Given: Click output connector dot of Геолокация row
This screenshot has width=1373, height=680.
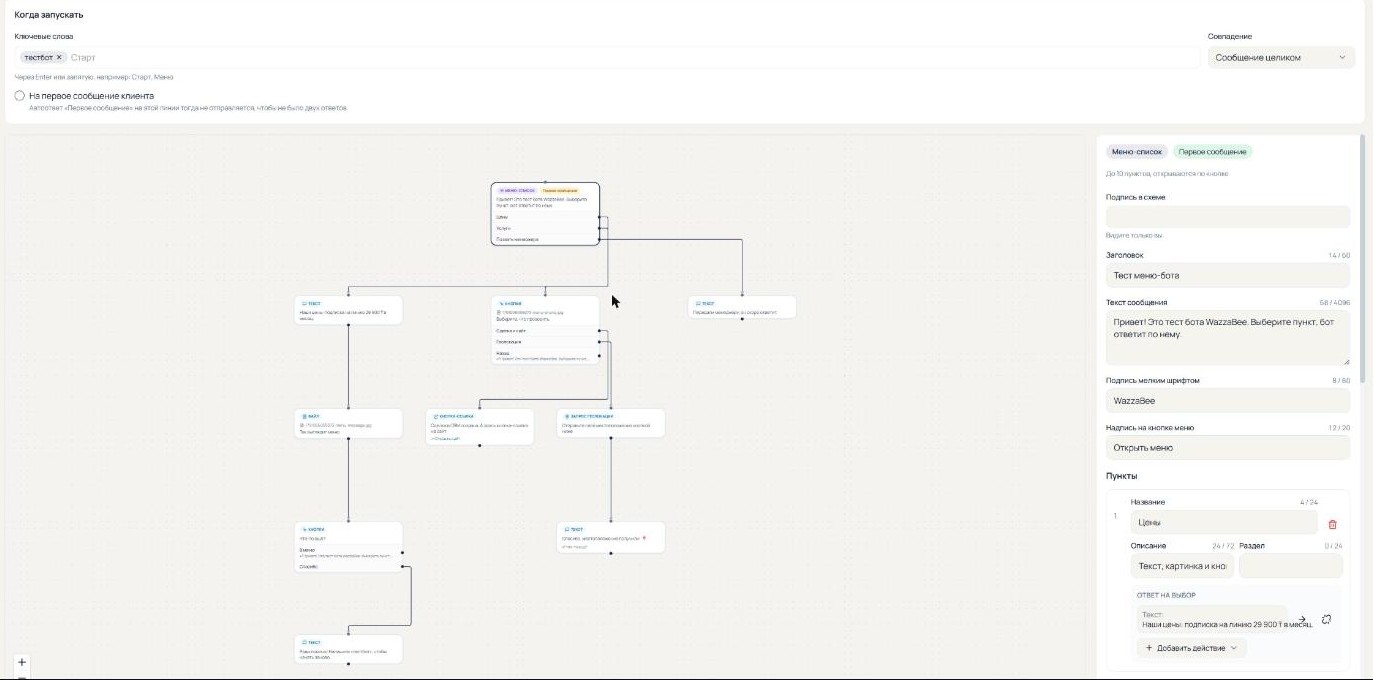Looking at the screenshot, I should pos(599,342).
